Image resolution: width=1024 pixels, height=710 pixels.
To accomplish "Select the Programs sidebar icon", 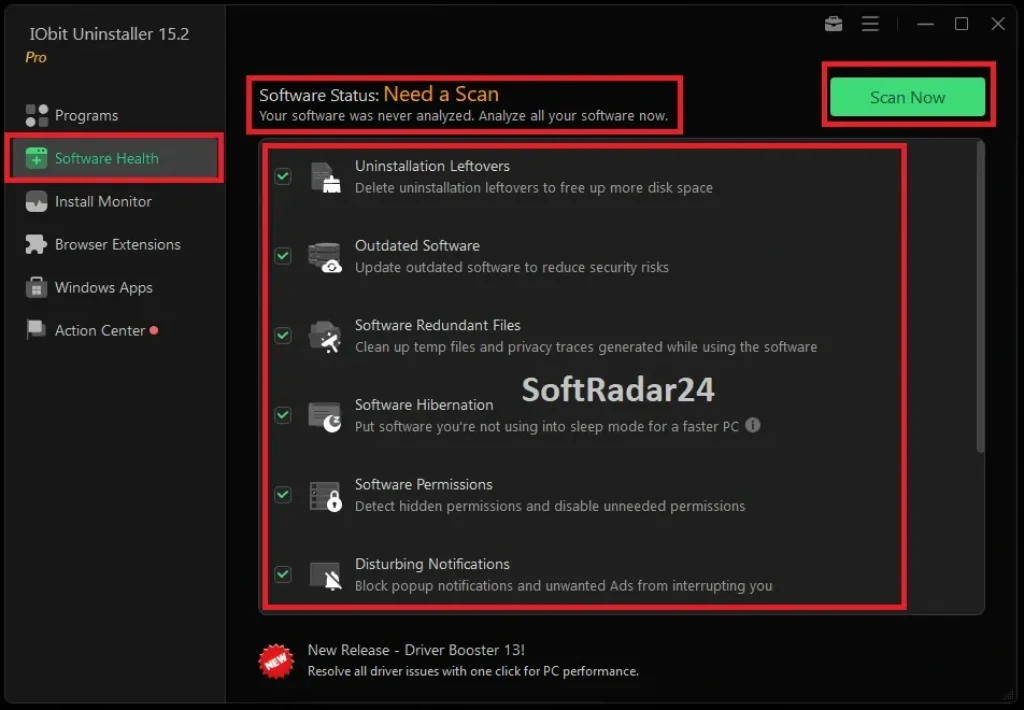I will click(36, 115).
